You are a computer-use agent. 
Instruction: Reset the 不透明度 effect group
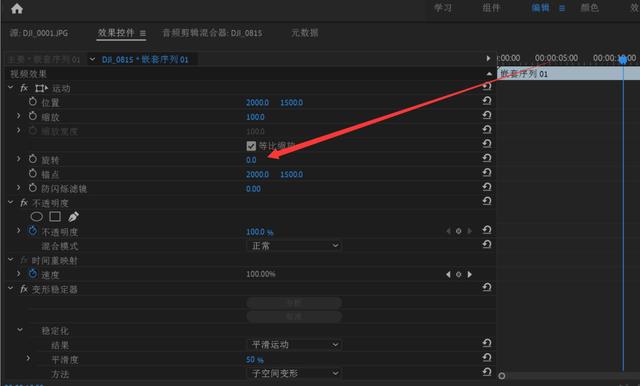(487, 201)
